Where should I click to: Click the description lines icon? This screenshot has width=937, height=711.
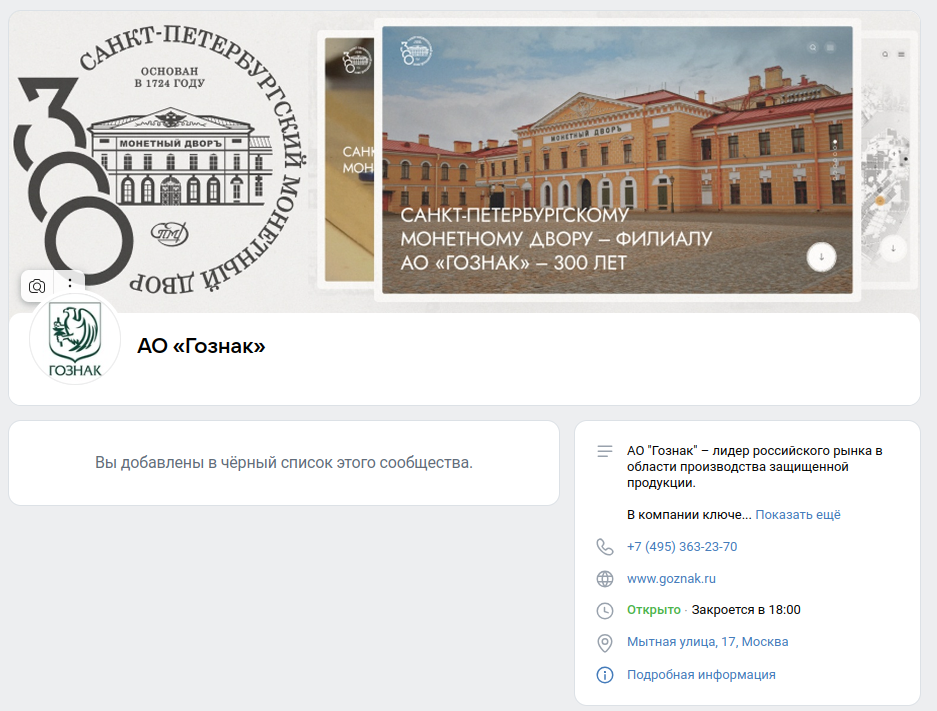(605, 451)
